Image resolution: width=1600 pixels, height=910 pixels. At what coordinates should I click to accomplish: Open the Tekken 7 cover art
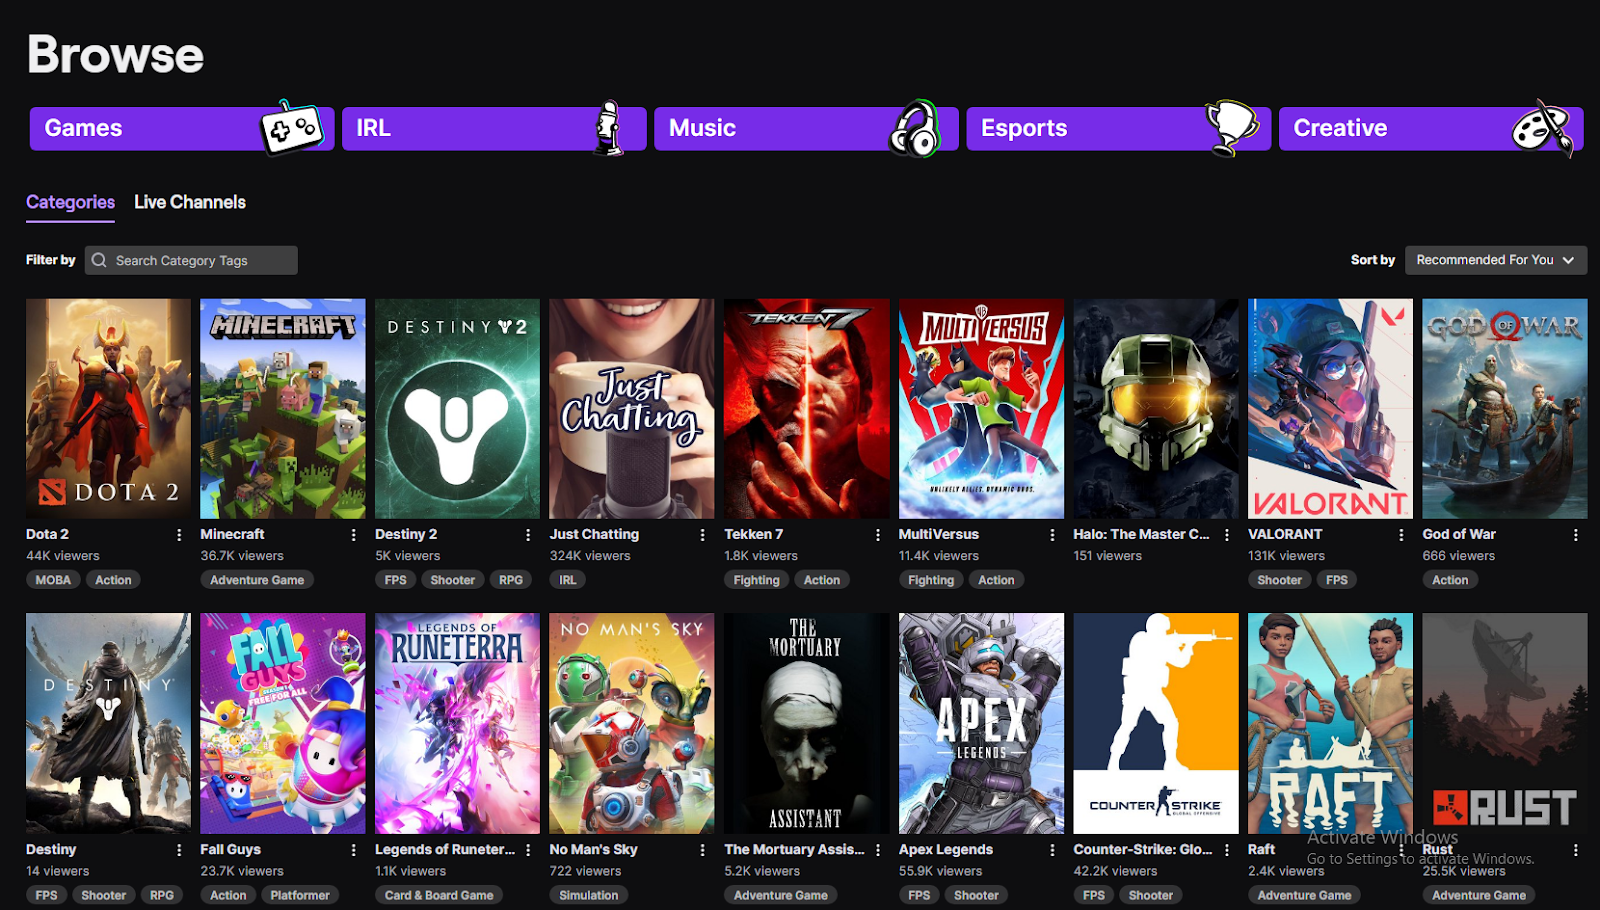point(807,409)
